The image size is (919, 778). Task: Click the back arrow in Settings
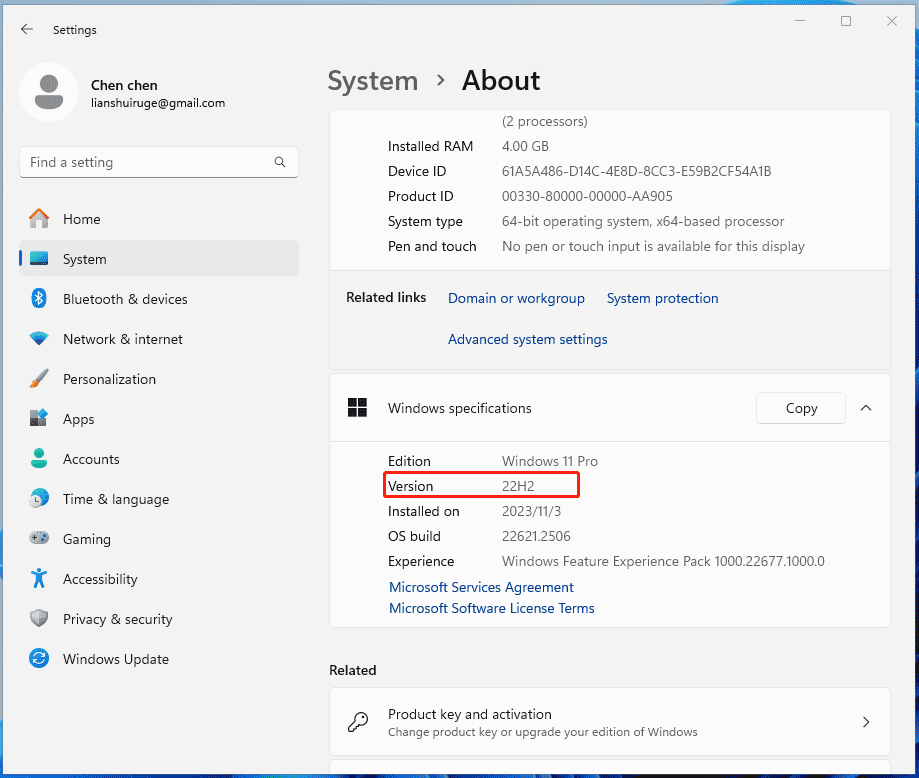(27, 29)
